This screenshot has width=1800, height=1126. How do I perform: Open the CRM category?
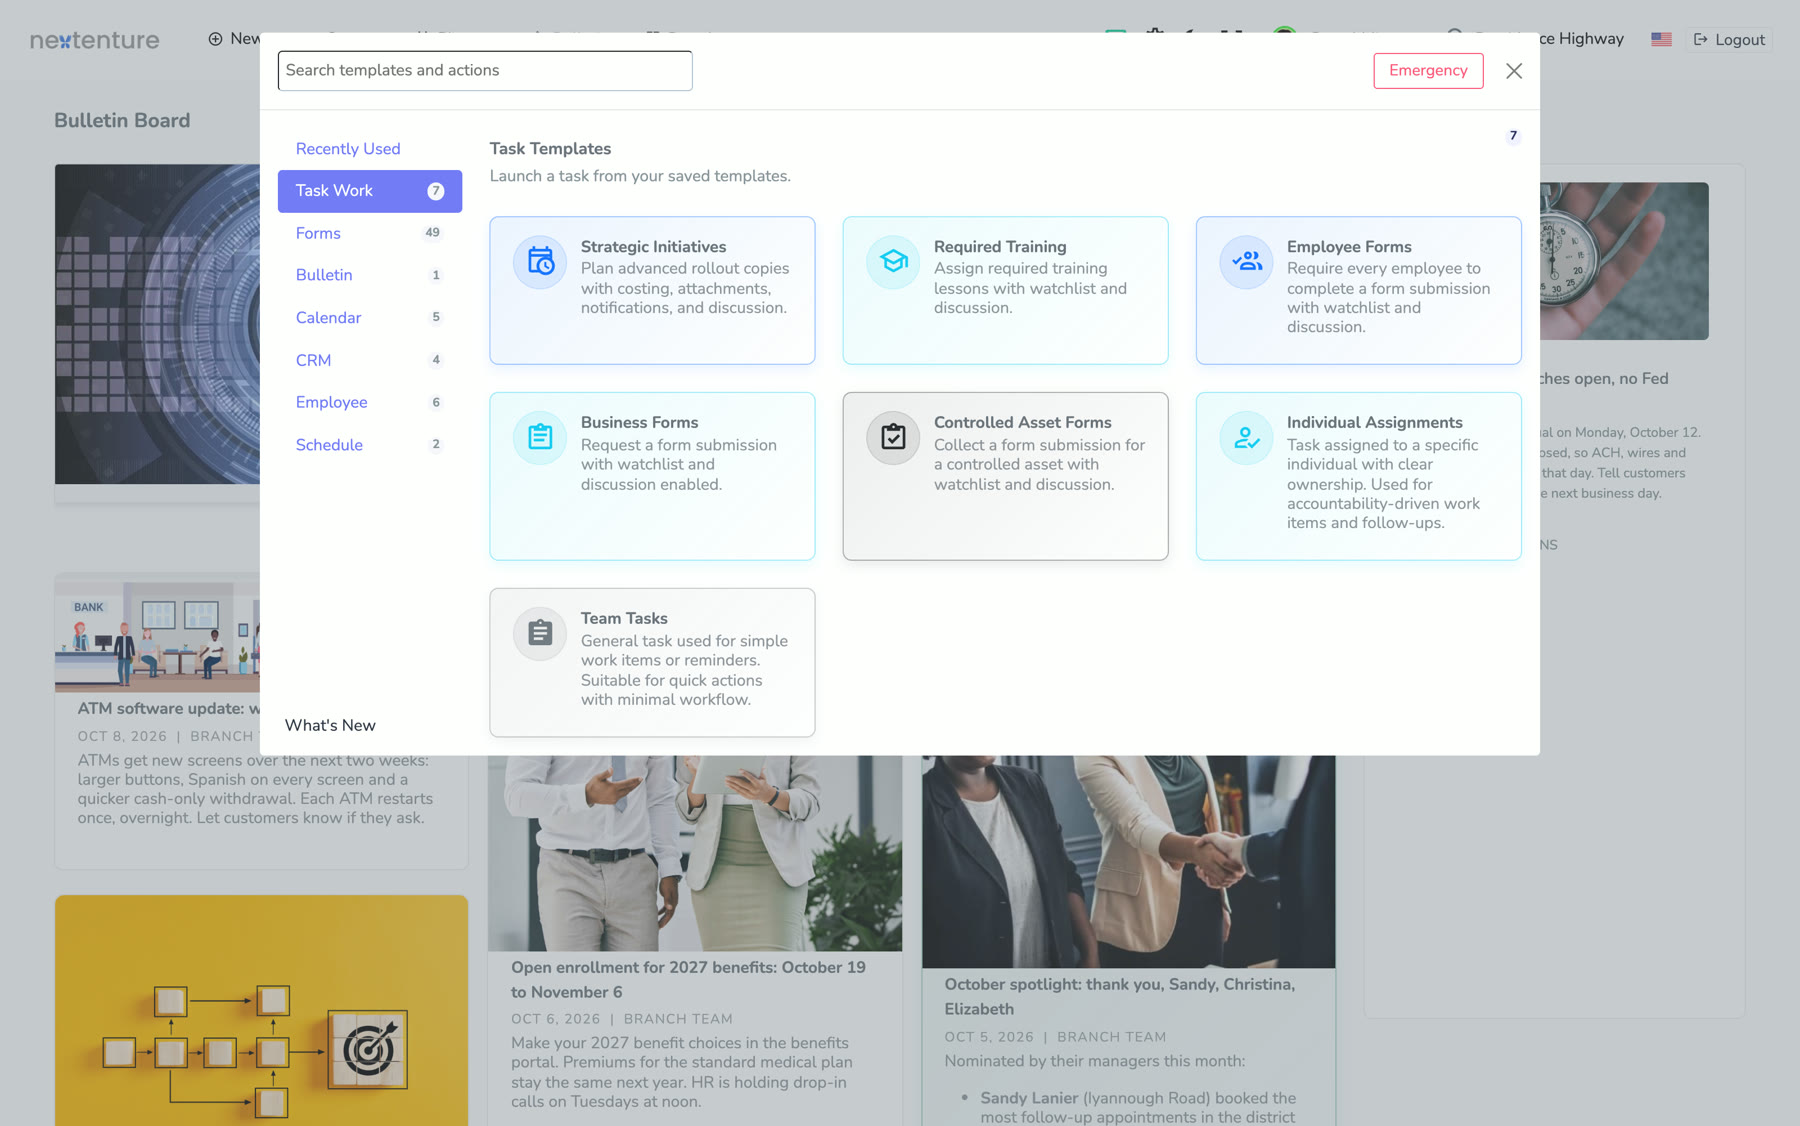coord(370,360)
